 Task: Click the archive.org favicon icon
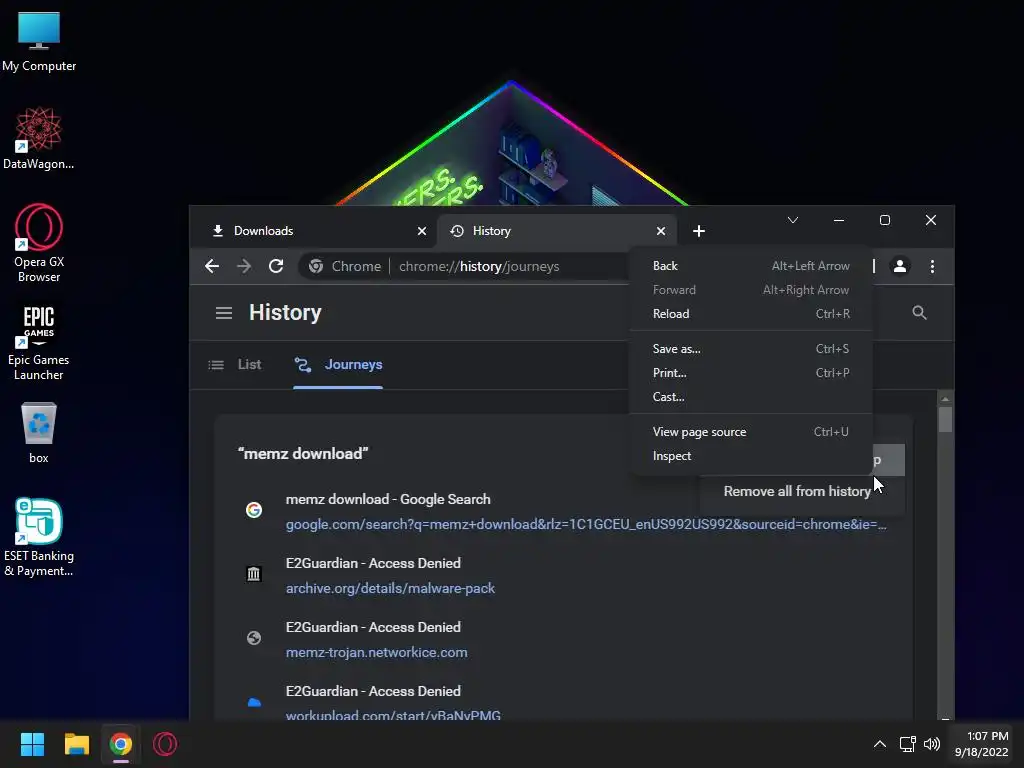tap(254, 574)
